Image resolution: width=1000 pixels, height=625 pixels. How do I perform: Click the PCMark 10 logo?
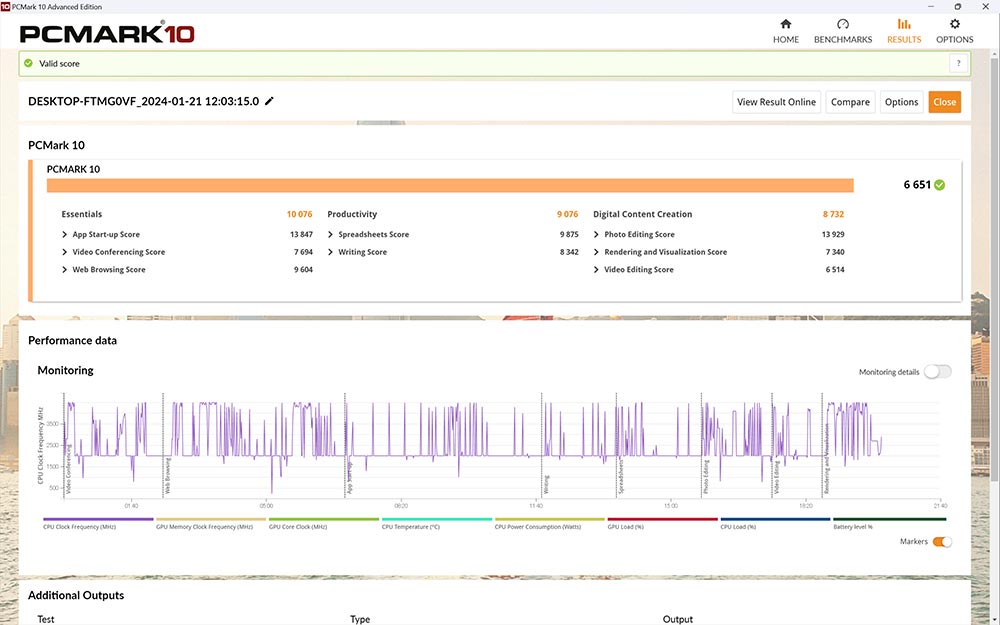(x=107, y=33)
